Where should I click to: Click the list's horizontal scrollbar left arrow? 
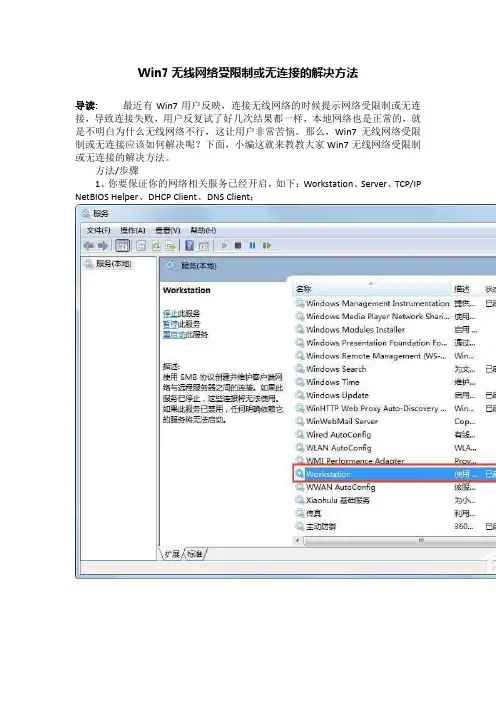(298, 540)
